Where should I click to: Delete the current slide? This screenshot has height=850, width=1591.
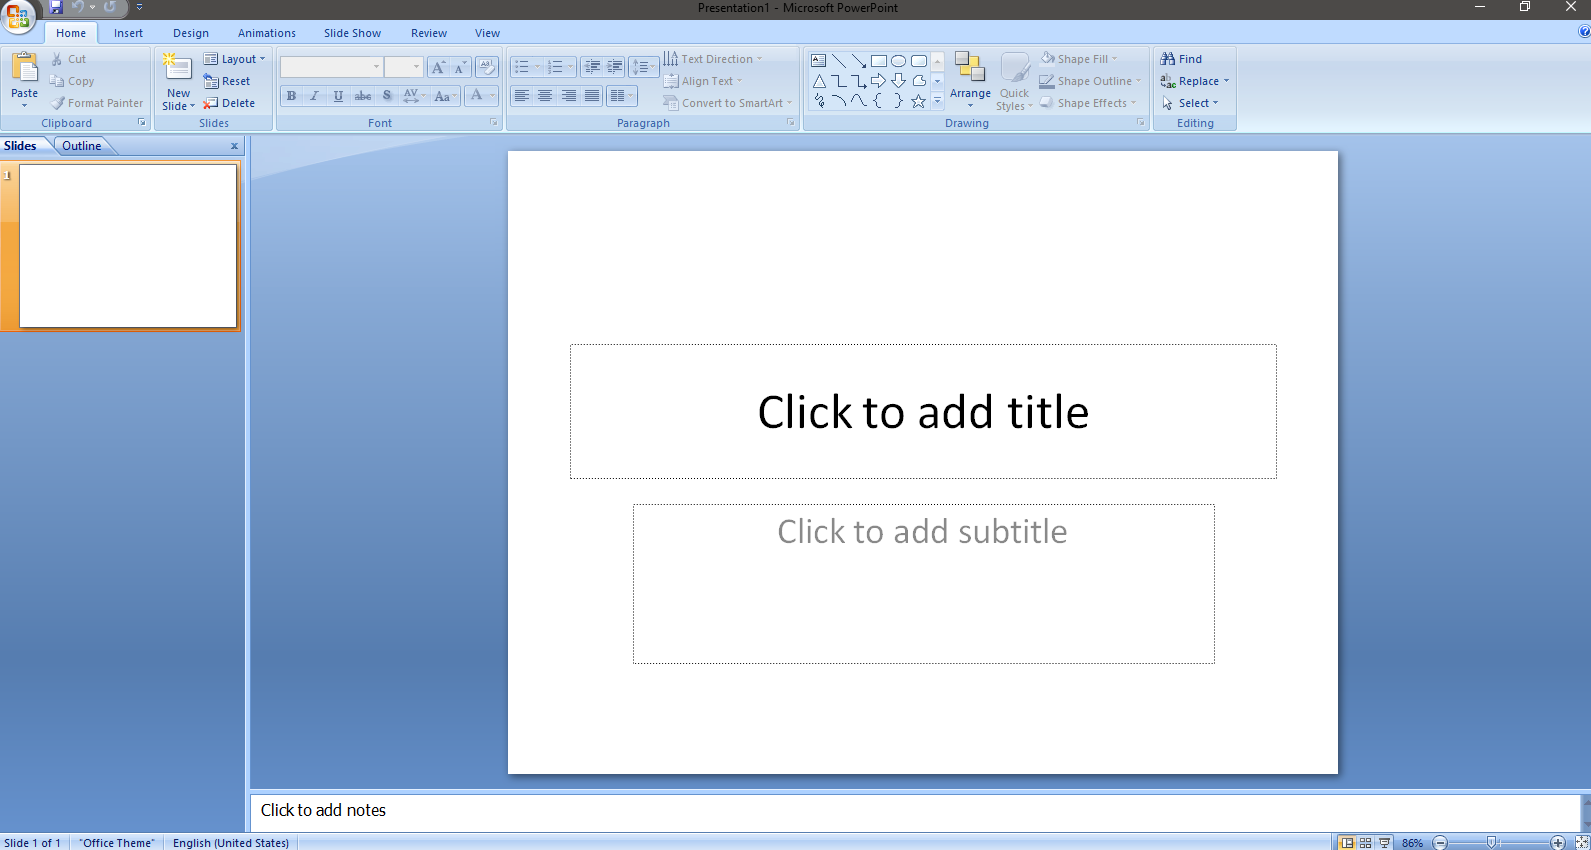[229, 103]
